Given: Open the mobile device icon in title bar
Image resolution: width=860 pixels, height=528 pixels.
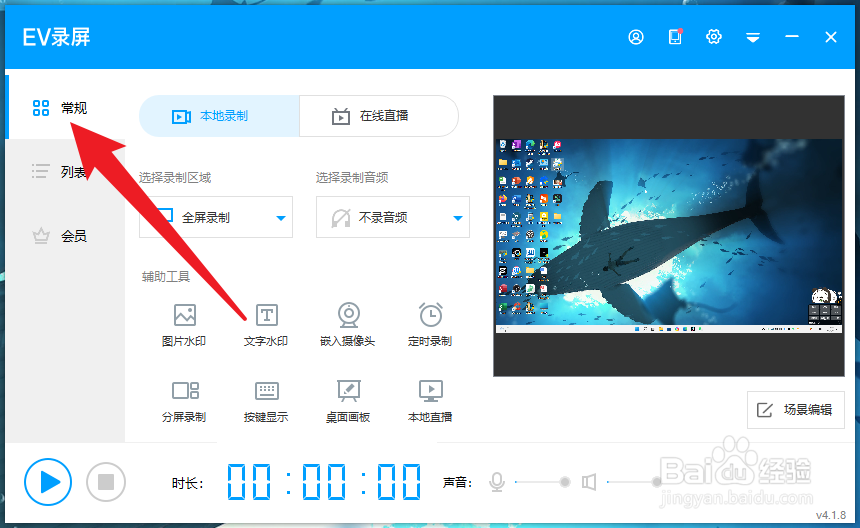Looking at the screenshot, I should point(675,37).
